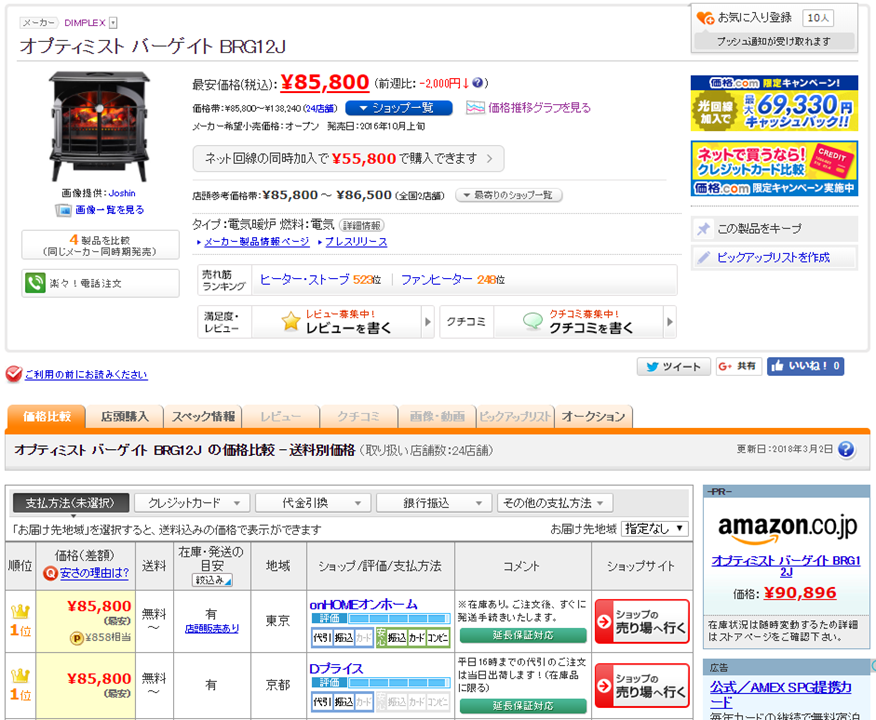
Task: Click the review star icon
Action: [291, 321]
